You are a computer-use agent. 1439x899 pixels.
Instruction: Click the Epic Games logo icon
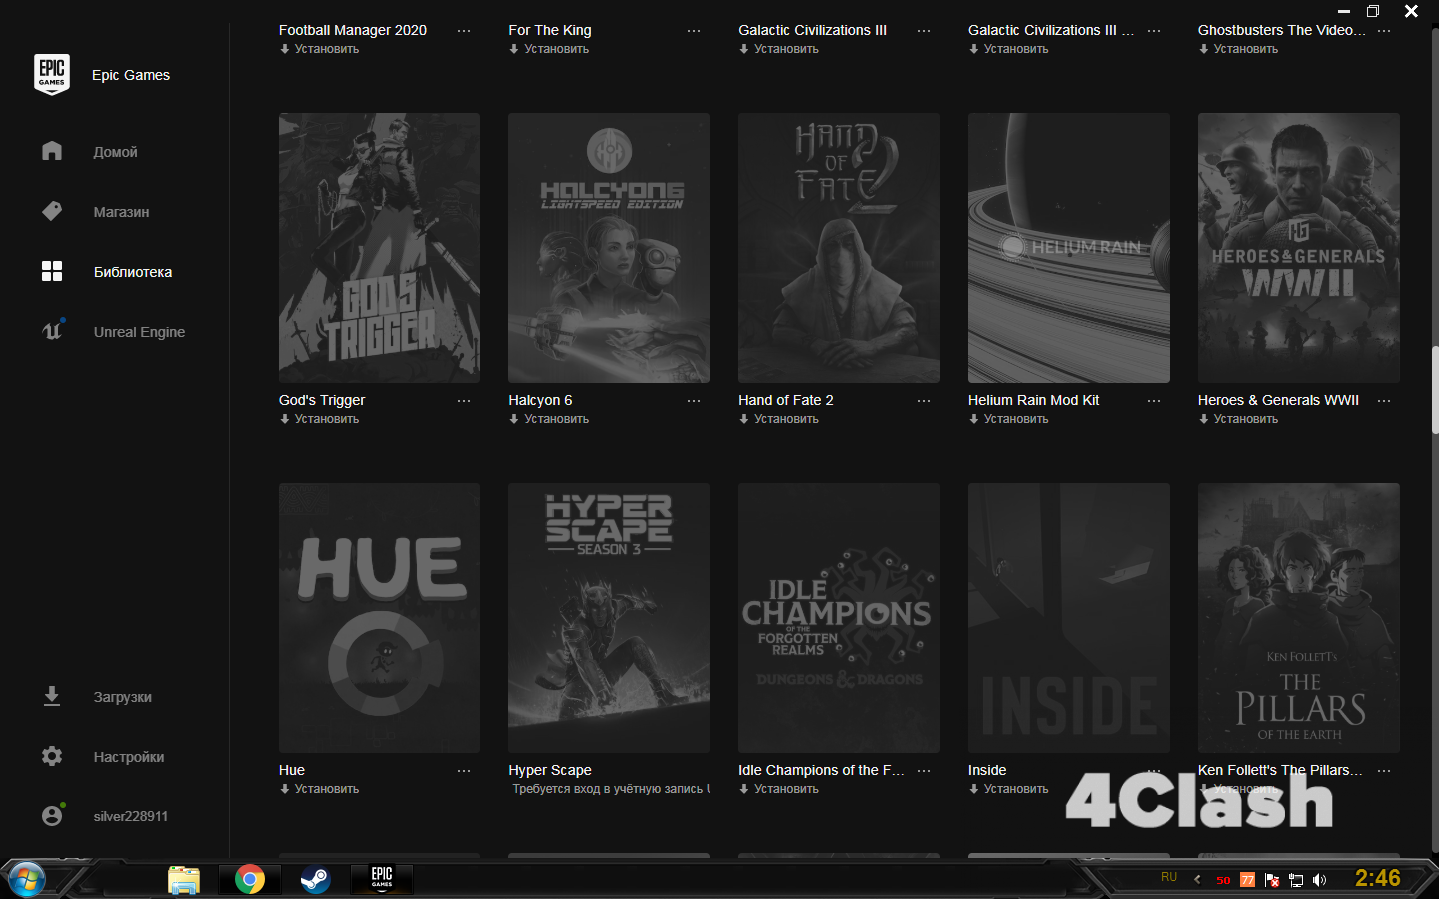tap(52, 75)
